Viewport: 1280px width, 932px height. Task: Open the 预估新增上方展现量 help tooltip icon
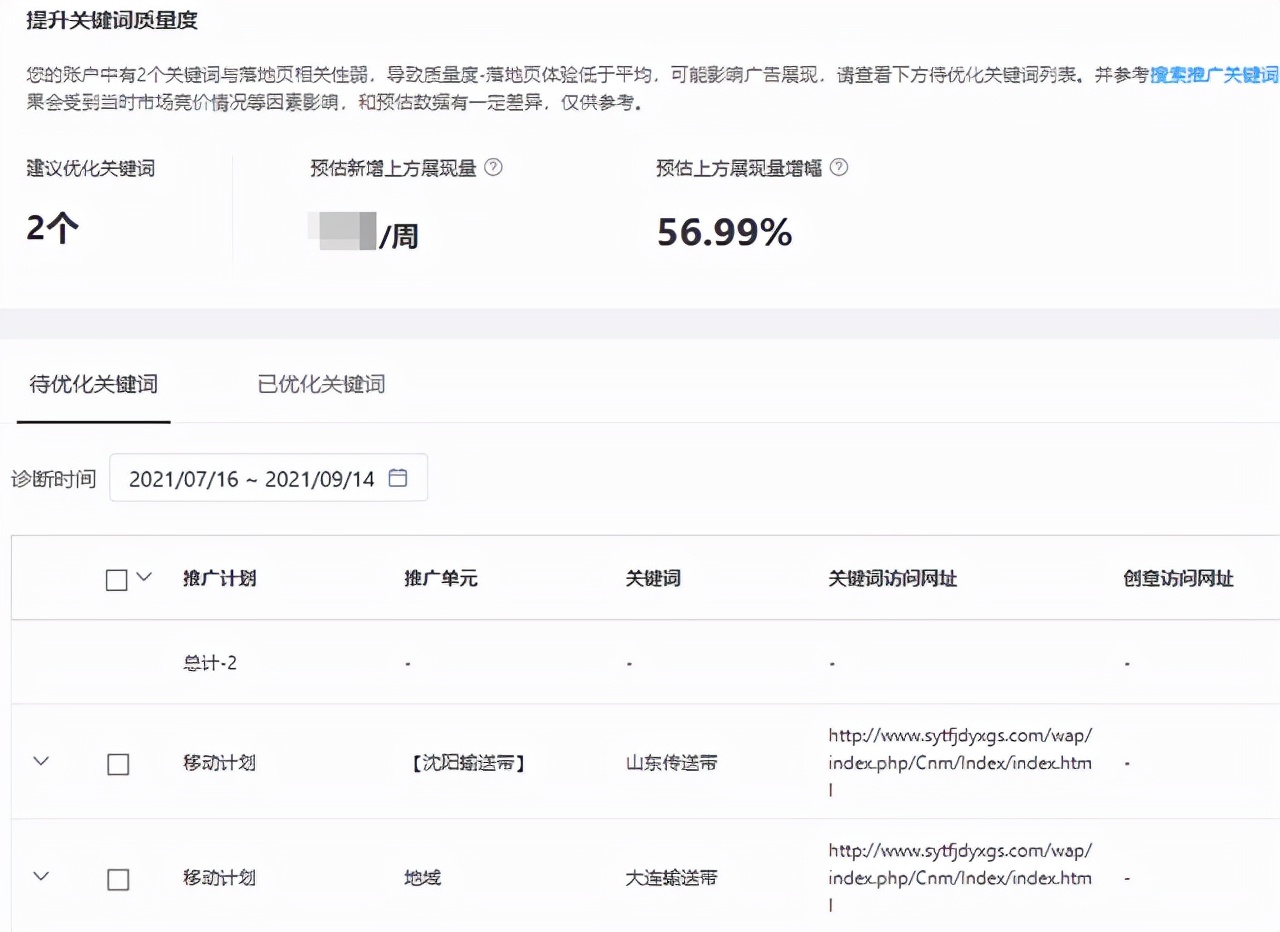[492, 169]
